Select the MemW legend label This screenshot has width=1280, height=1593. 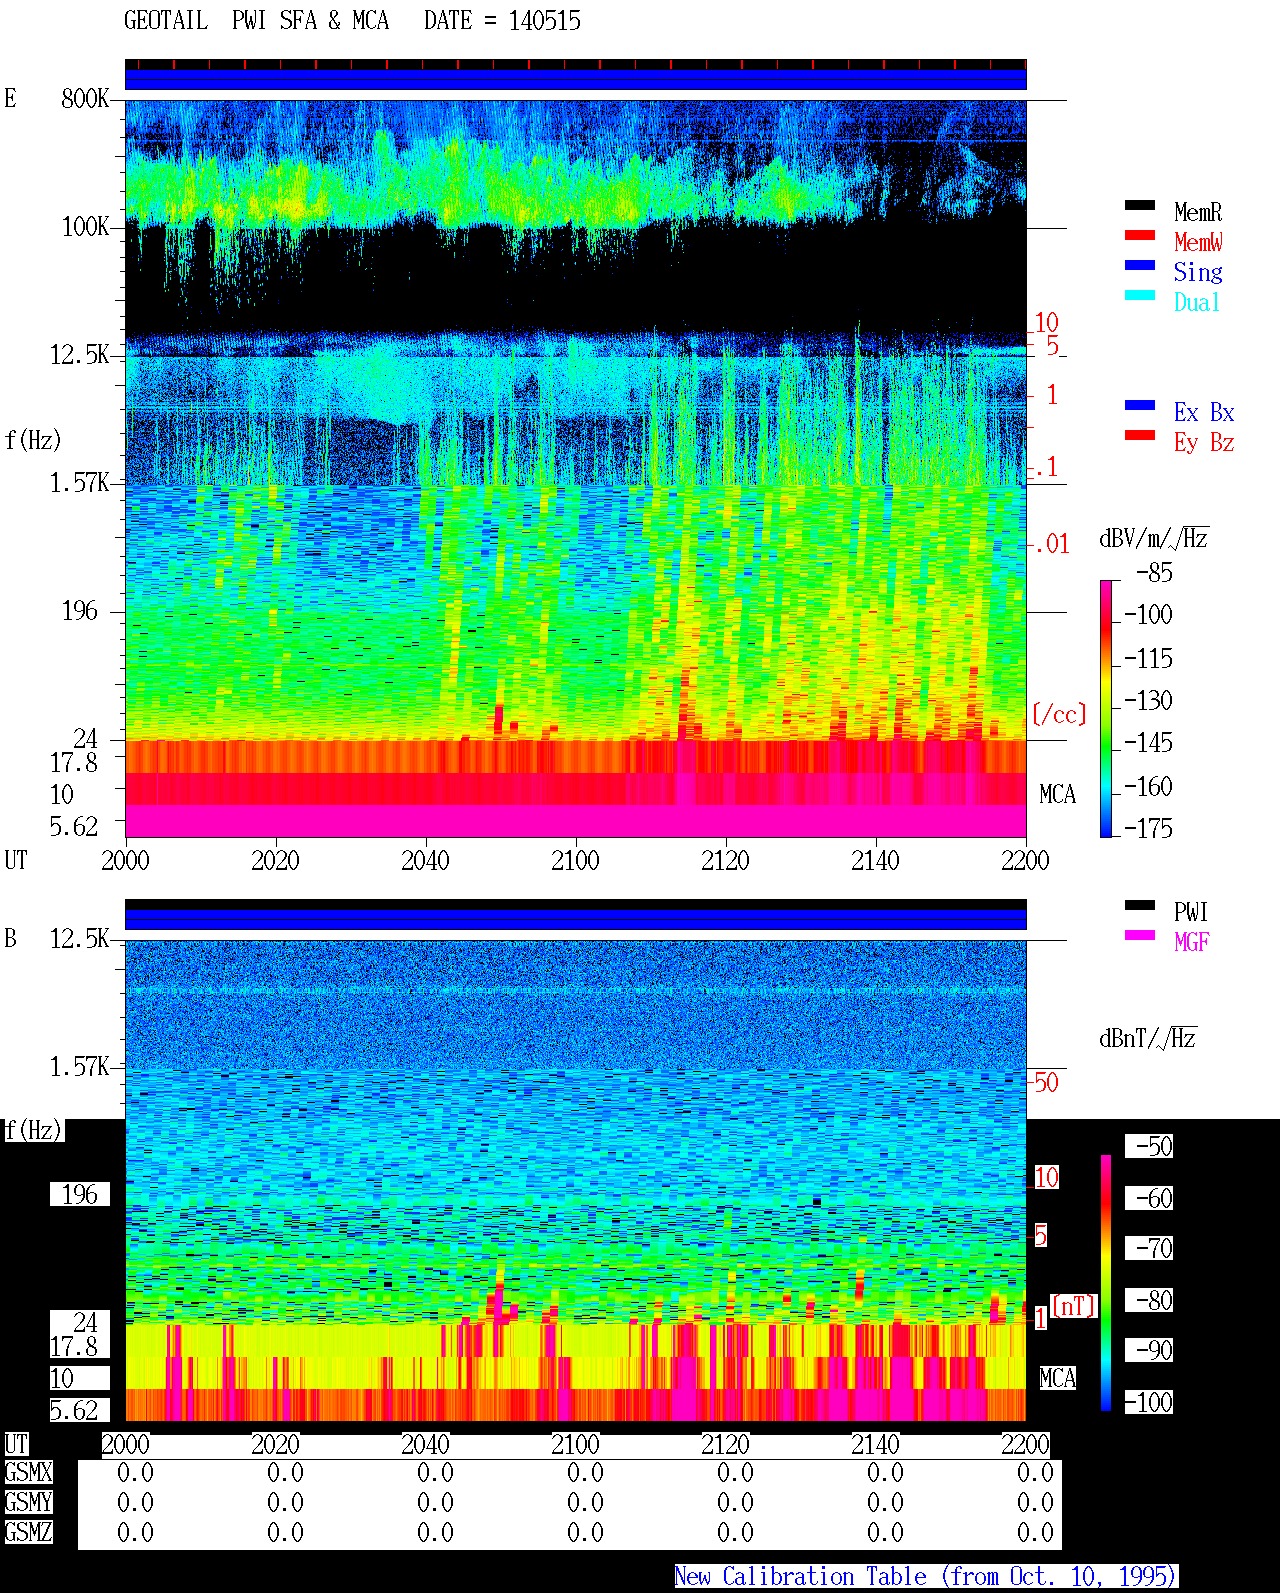pos(1198,242)
